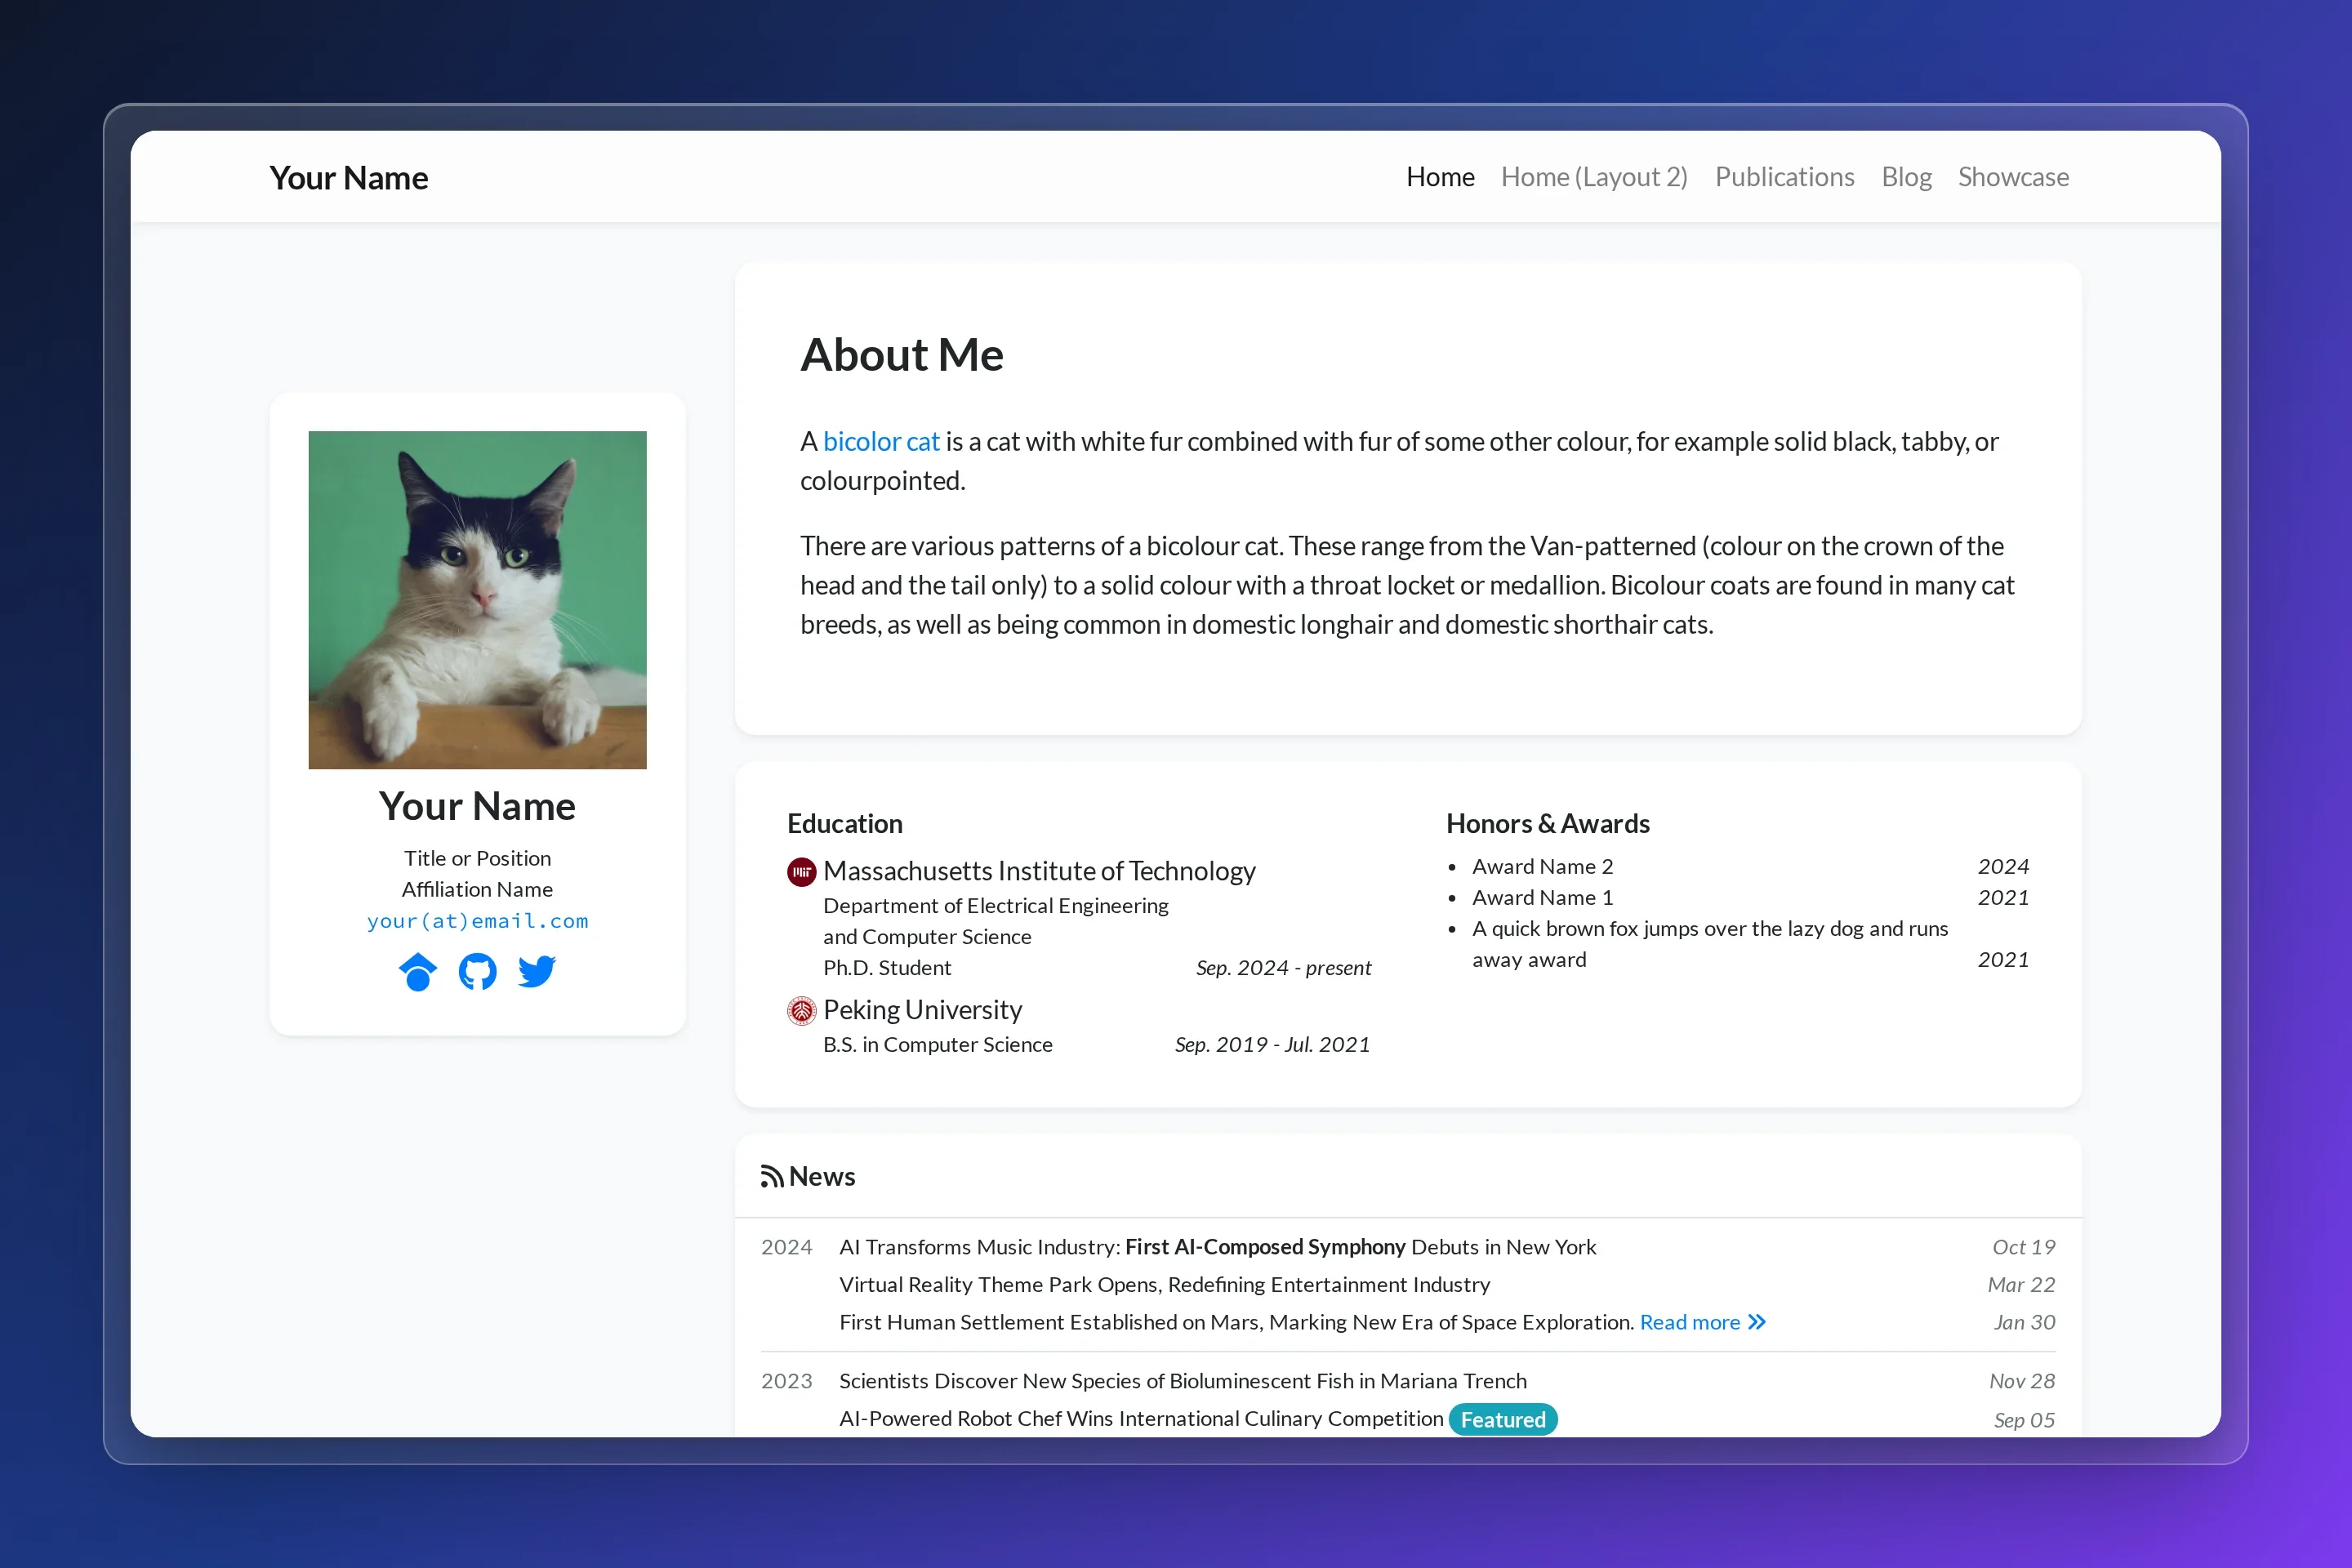Open the Publications page
Viewport: 2352px width, 1568px height.
(x=1785, y=177)
